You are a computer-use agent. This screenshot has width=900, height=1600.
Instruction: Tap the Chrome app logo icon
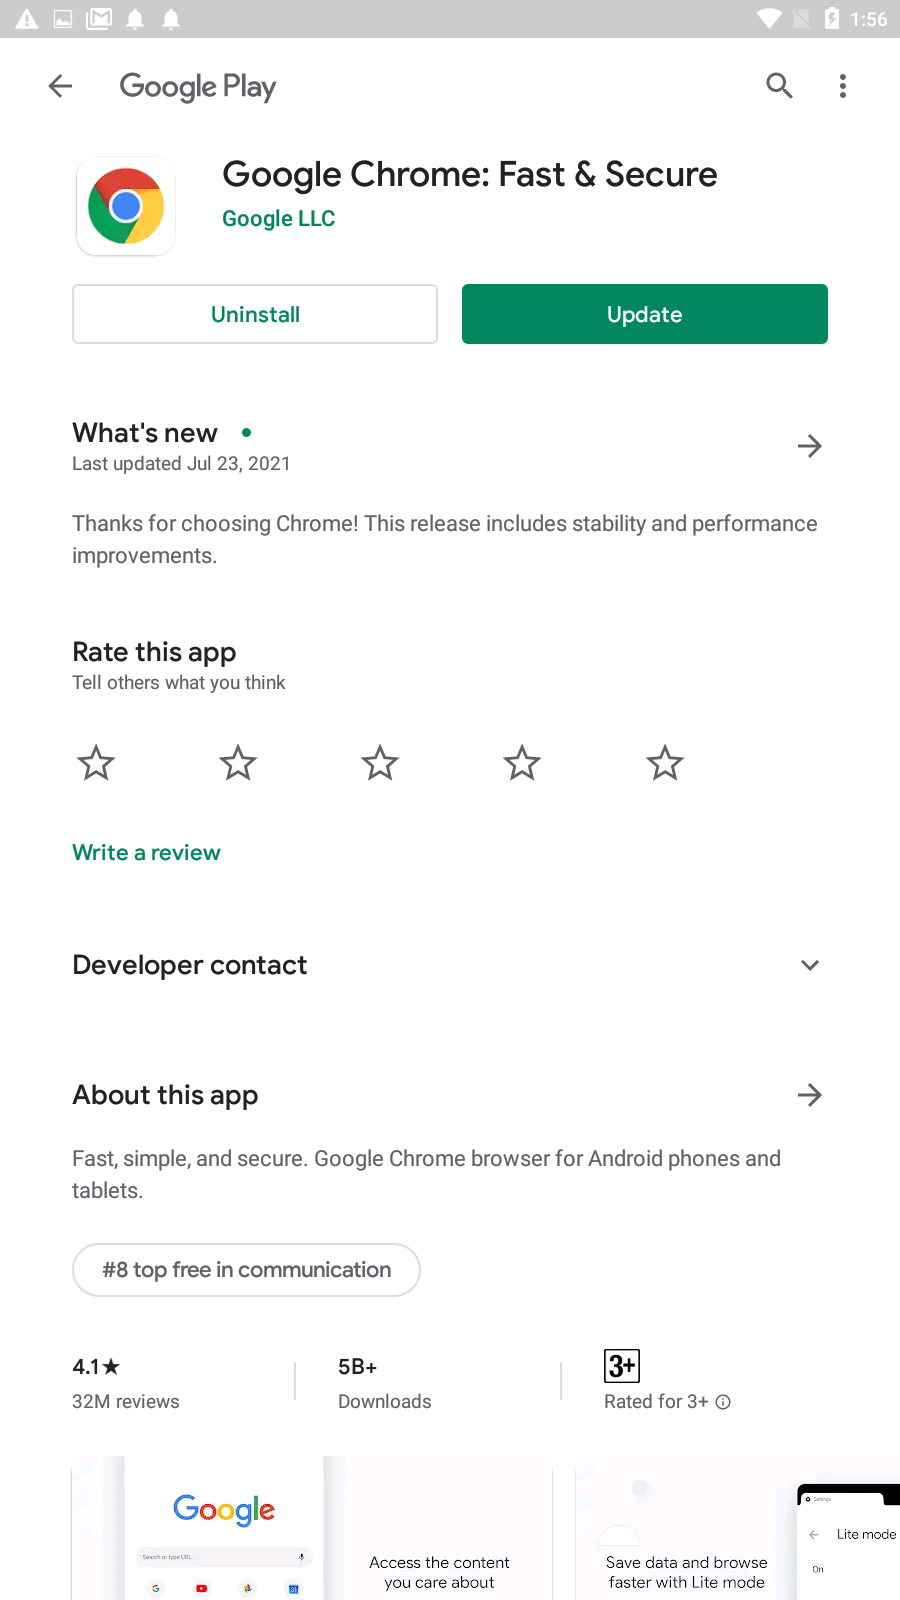[x=126, y=206]
